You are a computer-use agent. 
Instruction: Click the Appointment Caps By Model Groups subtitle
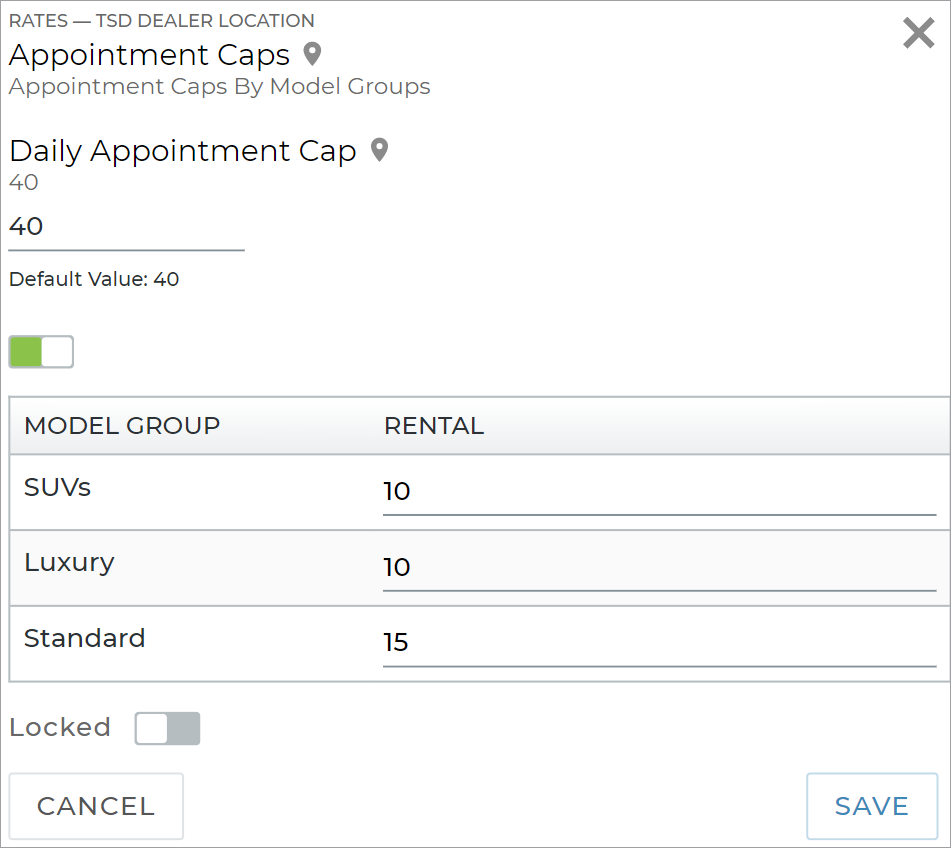pos(219,87)
